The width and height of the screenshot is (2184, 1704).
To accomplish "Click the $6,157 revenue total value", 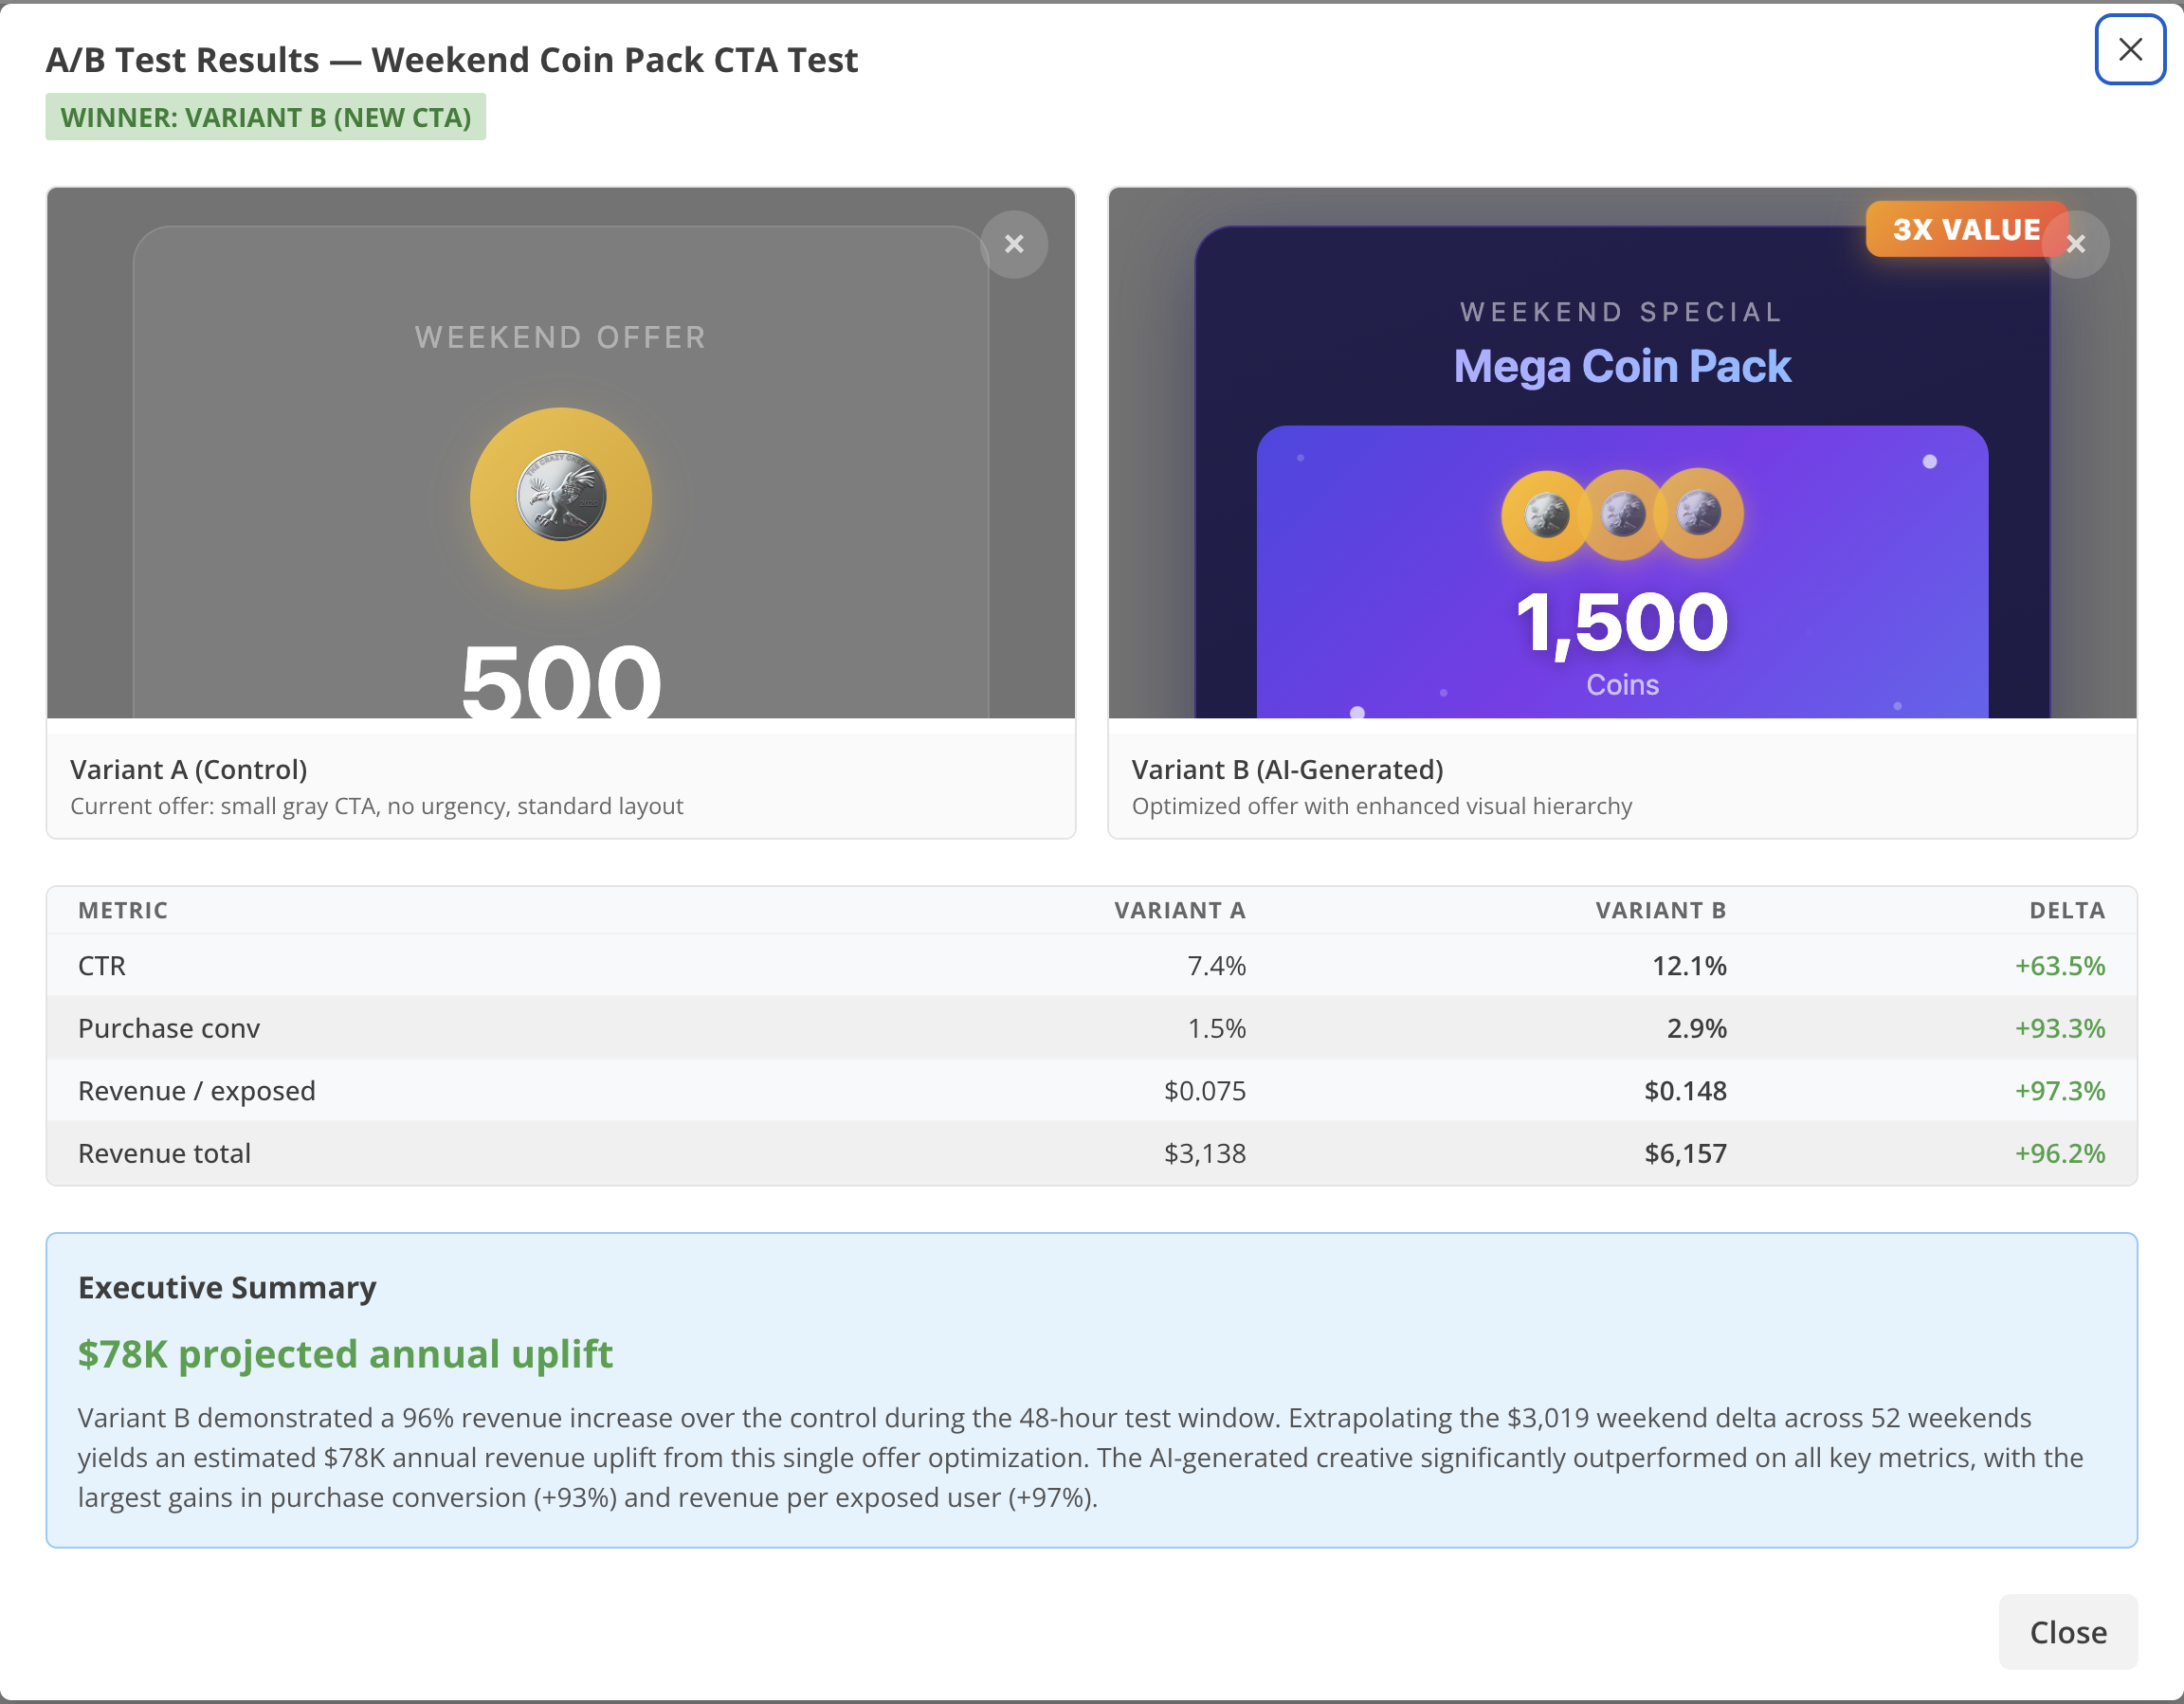I will (x=1685, y=1153).
